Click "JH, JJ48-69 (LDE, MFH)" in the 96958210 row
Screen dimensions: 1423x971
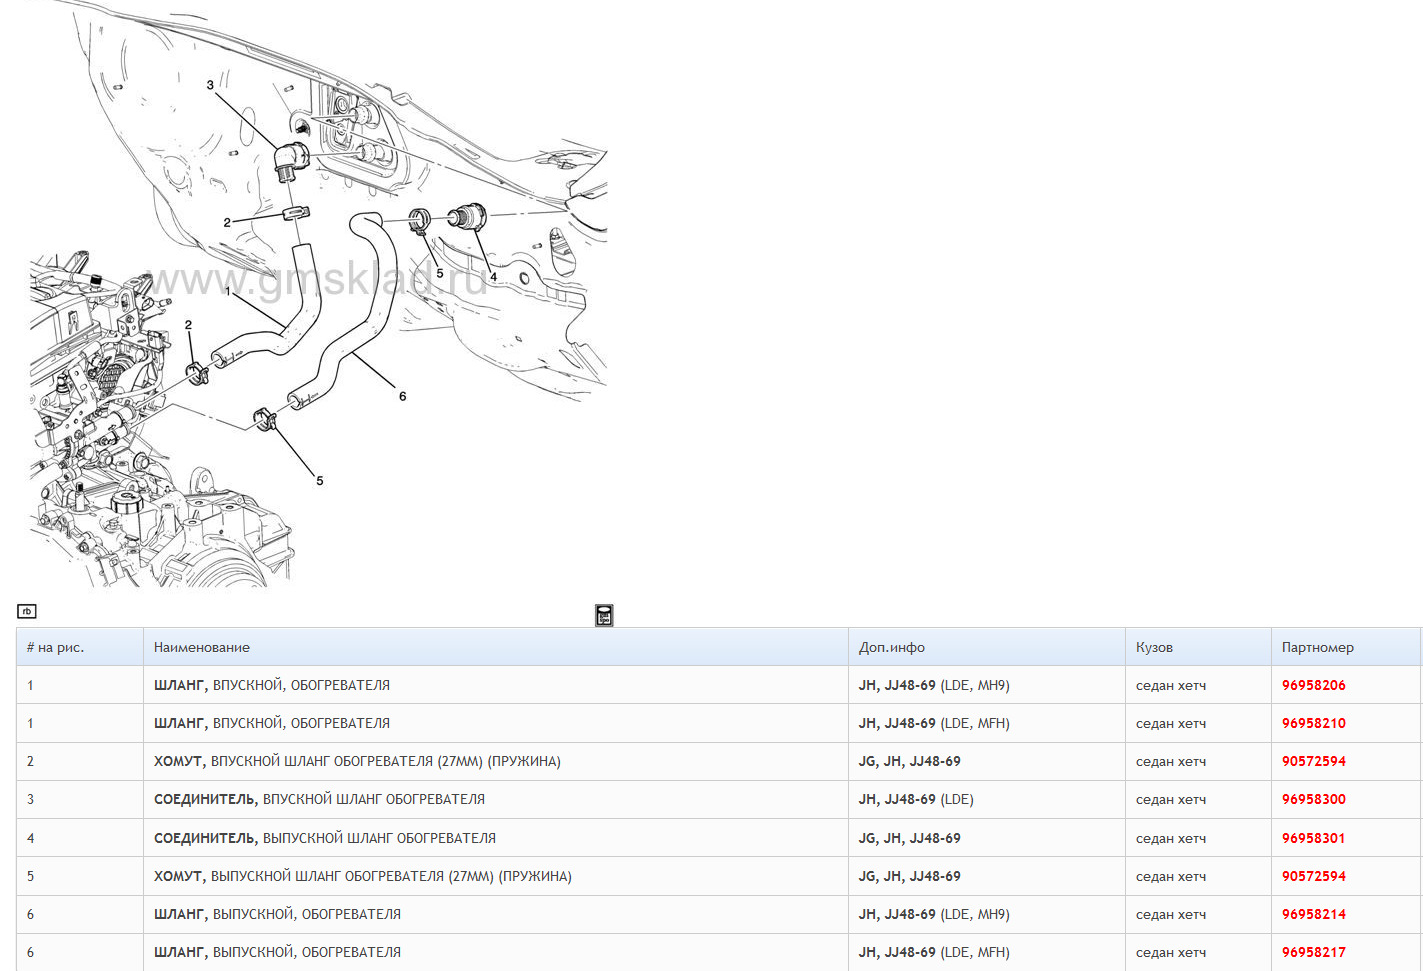[x=934, y=723]
